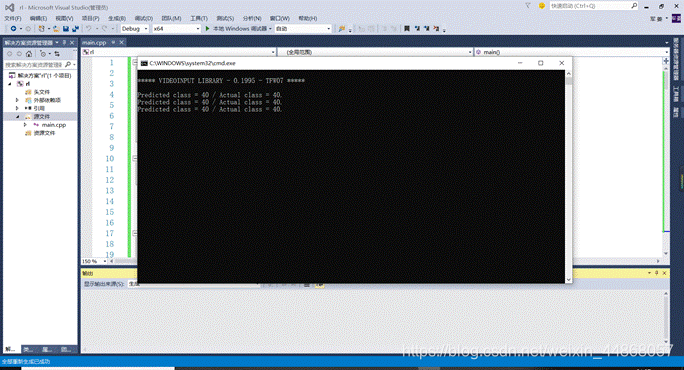Open the 调试(D) menu
The image size is (684, 370).
pyautogui.click(x=144, y=18)
